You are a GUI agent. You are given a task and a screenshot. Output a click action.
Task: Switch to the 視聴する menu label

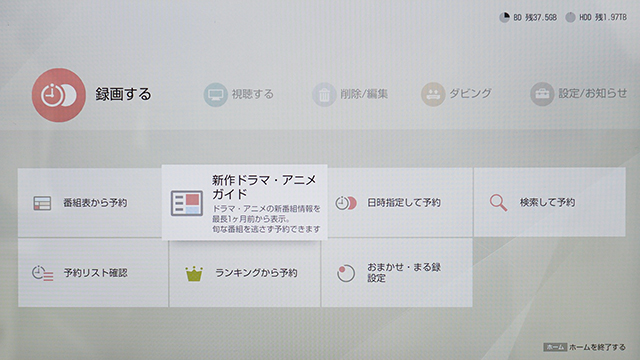coord(253,94)
